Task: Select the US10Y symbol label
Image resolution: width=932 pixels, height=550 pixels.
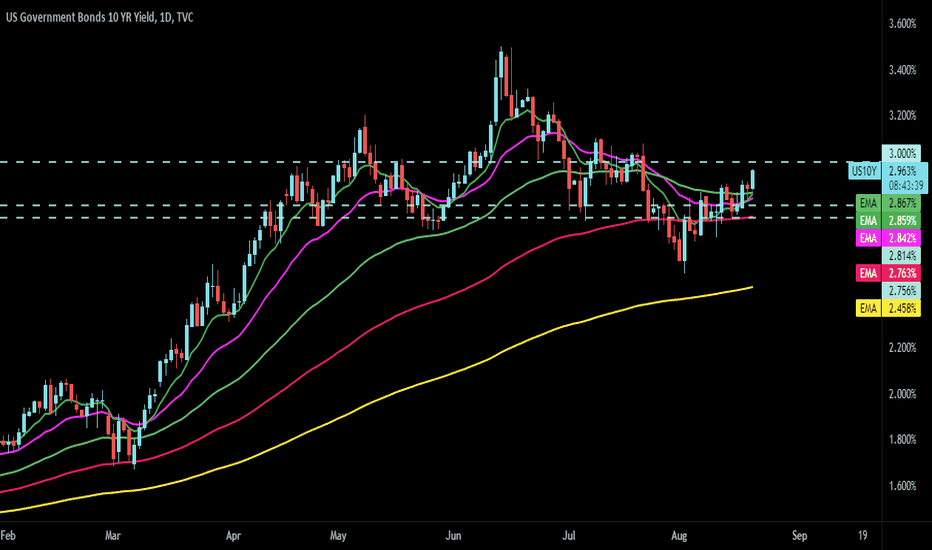Action: (864, 171)
